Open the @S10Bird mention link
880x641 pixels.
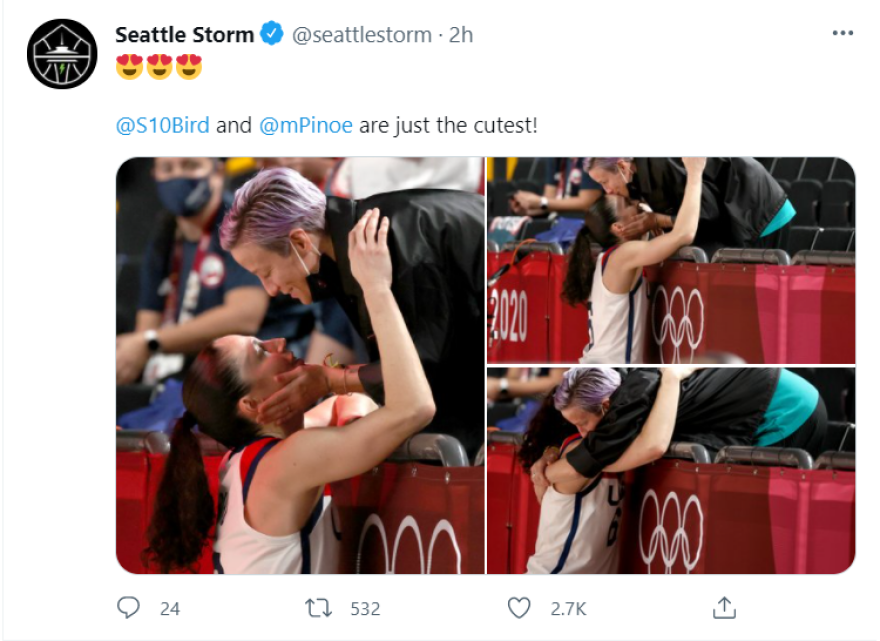[163, 125]
